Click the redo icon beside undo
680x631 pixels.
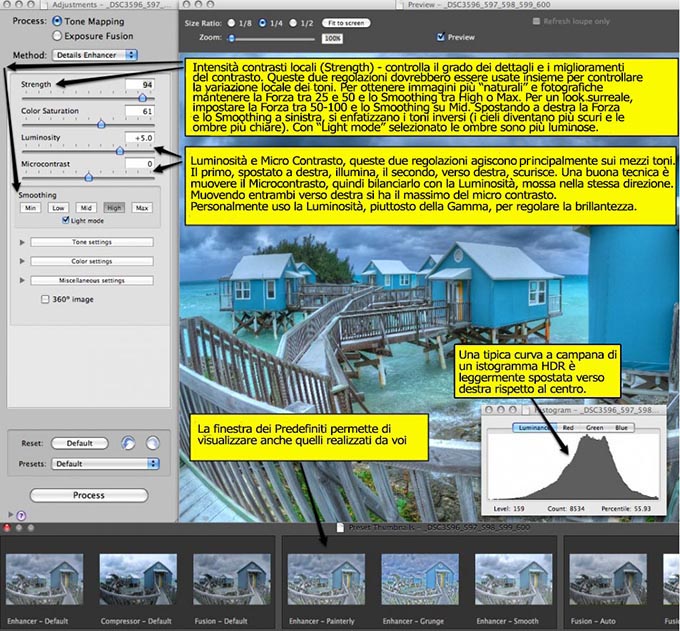[x=152, y=443]
